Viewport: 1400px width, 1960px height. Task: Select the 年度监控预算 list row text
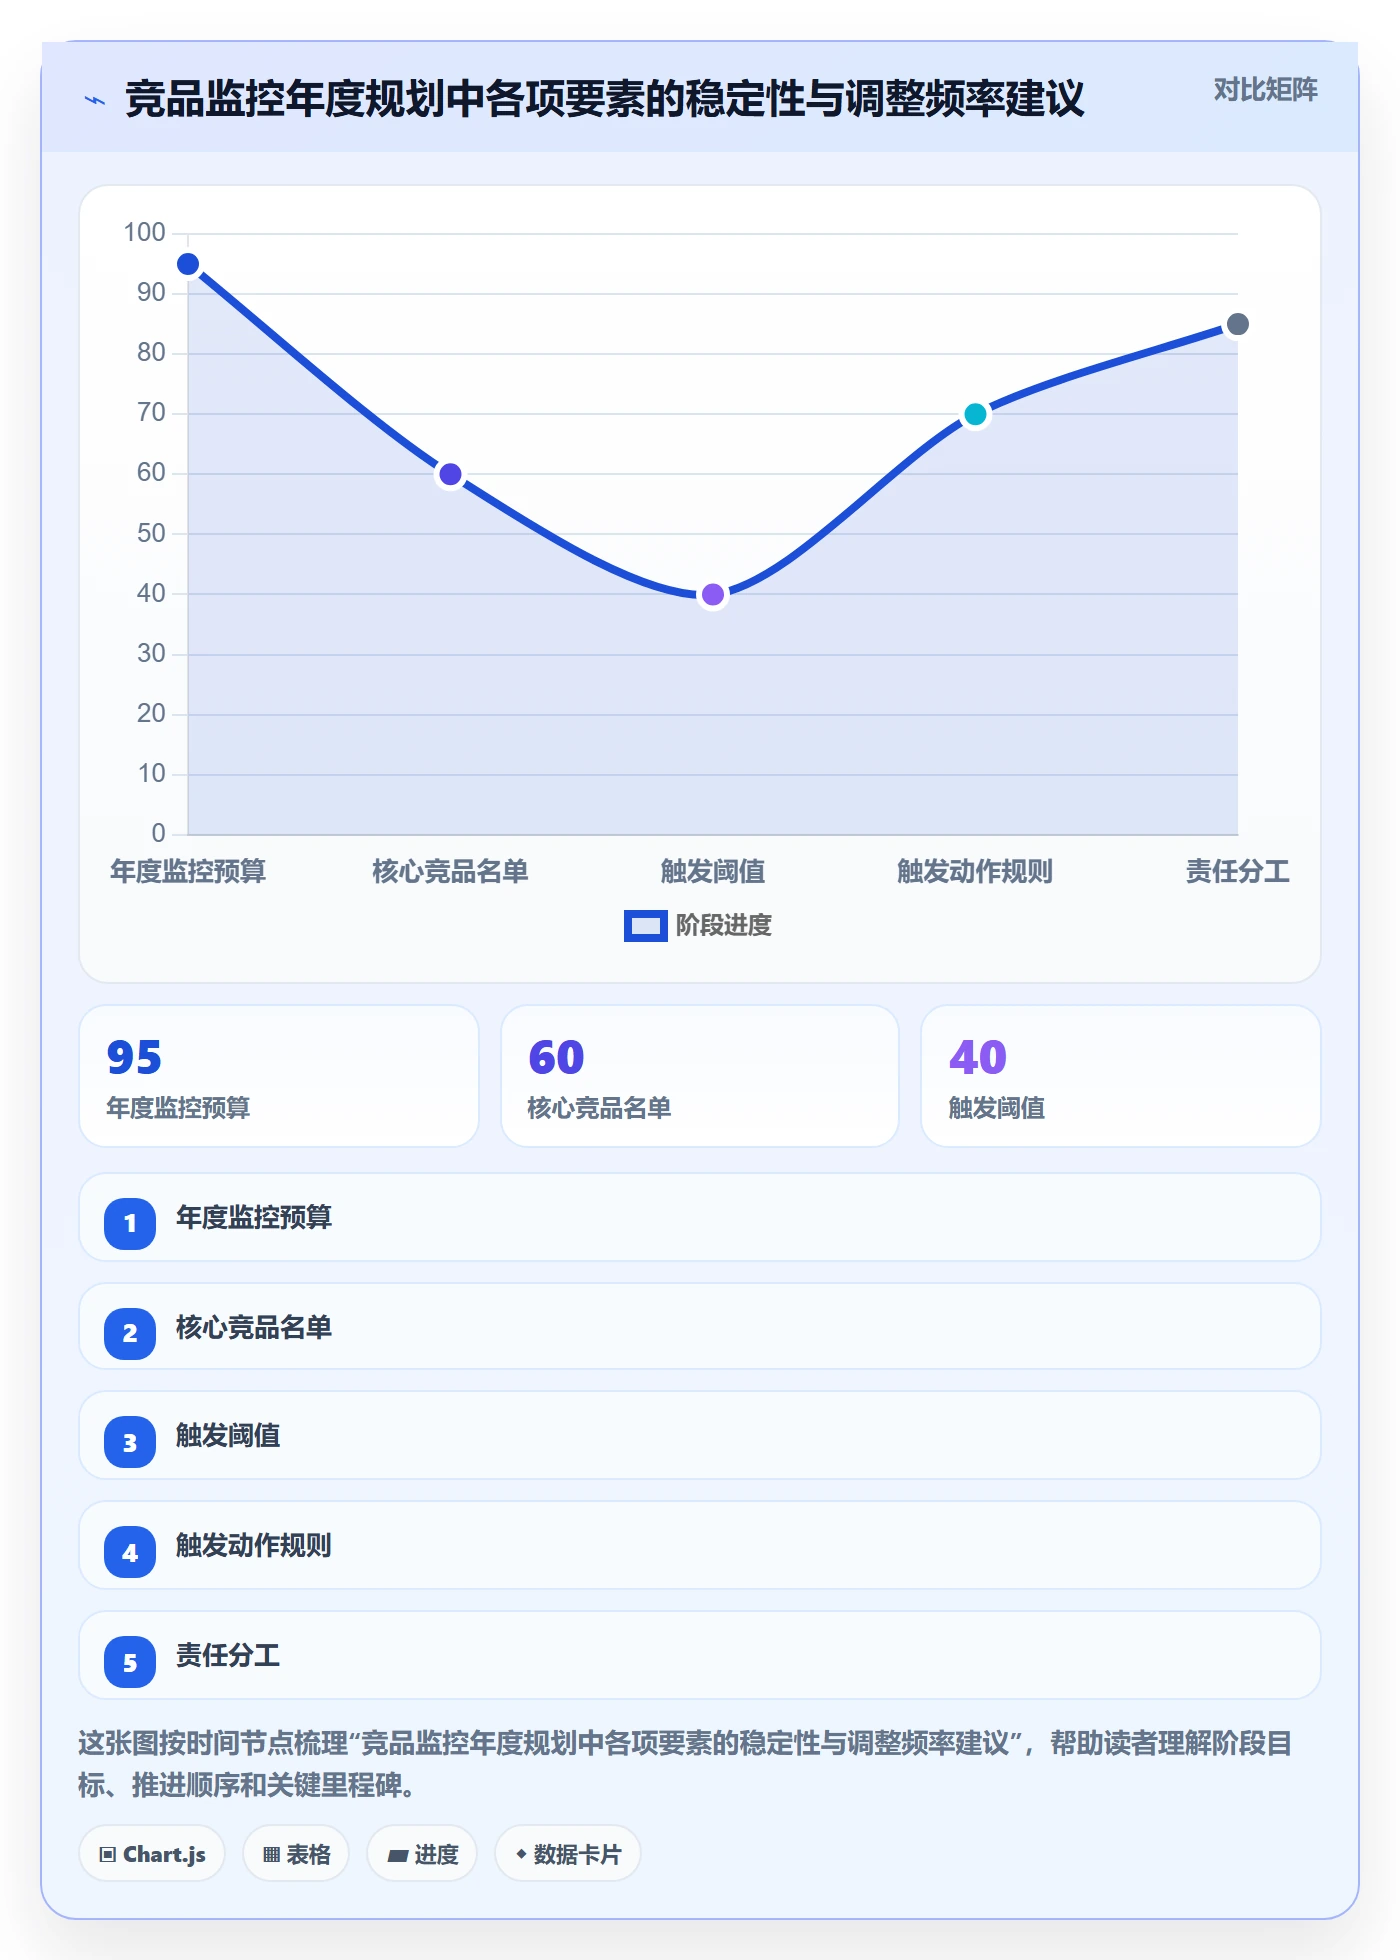[x=254, y=1218]
